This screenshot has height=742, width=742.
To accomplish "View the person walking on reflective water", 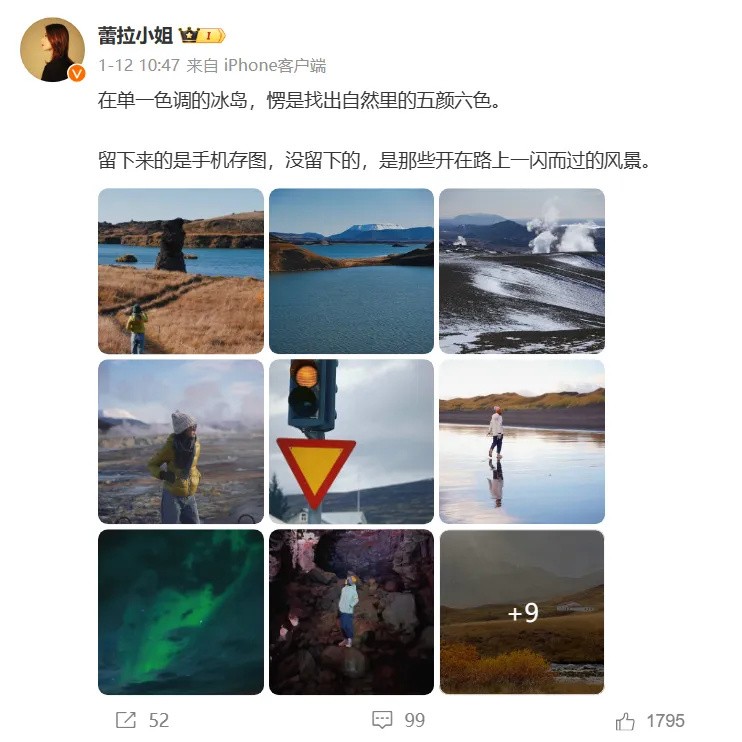I will tap(522, 442).
